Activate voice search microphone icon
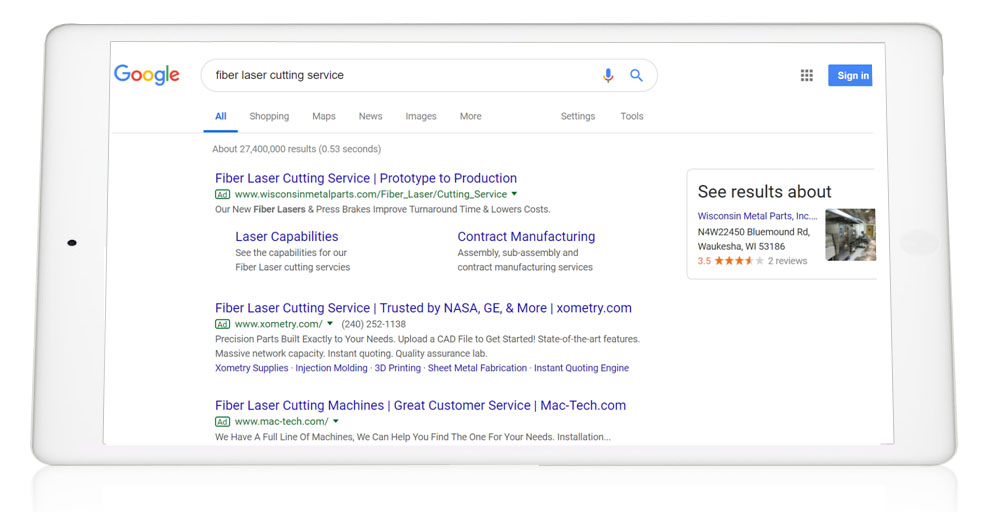This screenshot has width=983, height=512. [x=607, y=75]
